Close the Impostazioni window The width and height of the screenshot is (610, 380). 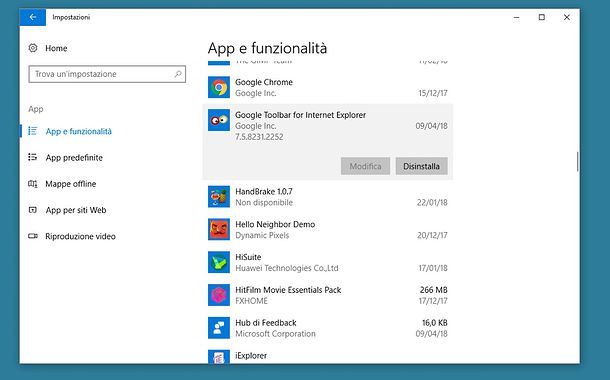point(567,17)
